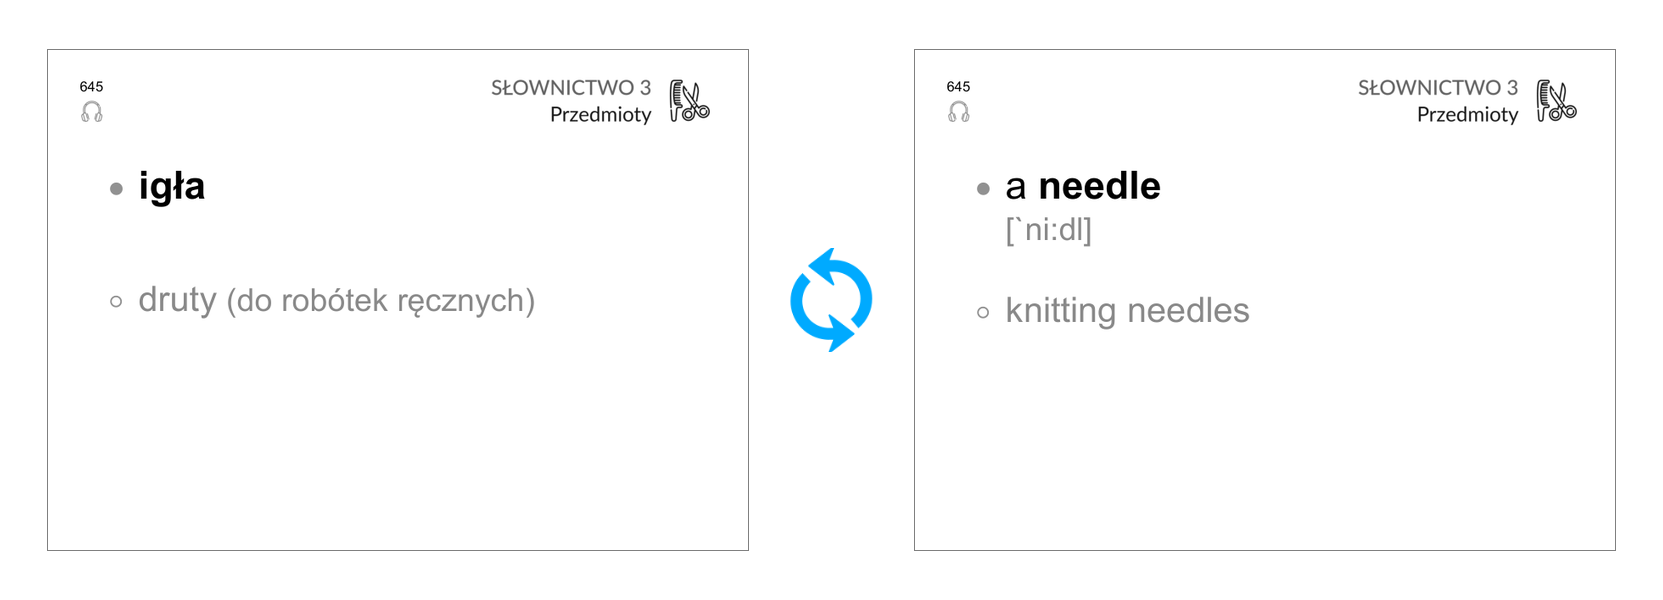Viewport: 1663px width, 600px height.
Task: Click the hollow bullet beside 'knitting needles'
Action: [983, 313]
